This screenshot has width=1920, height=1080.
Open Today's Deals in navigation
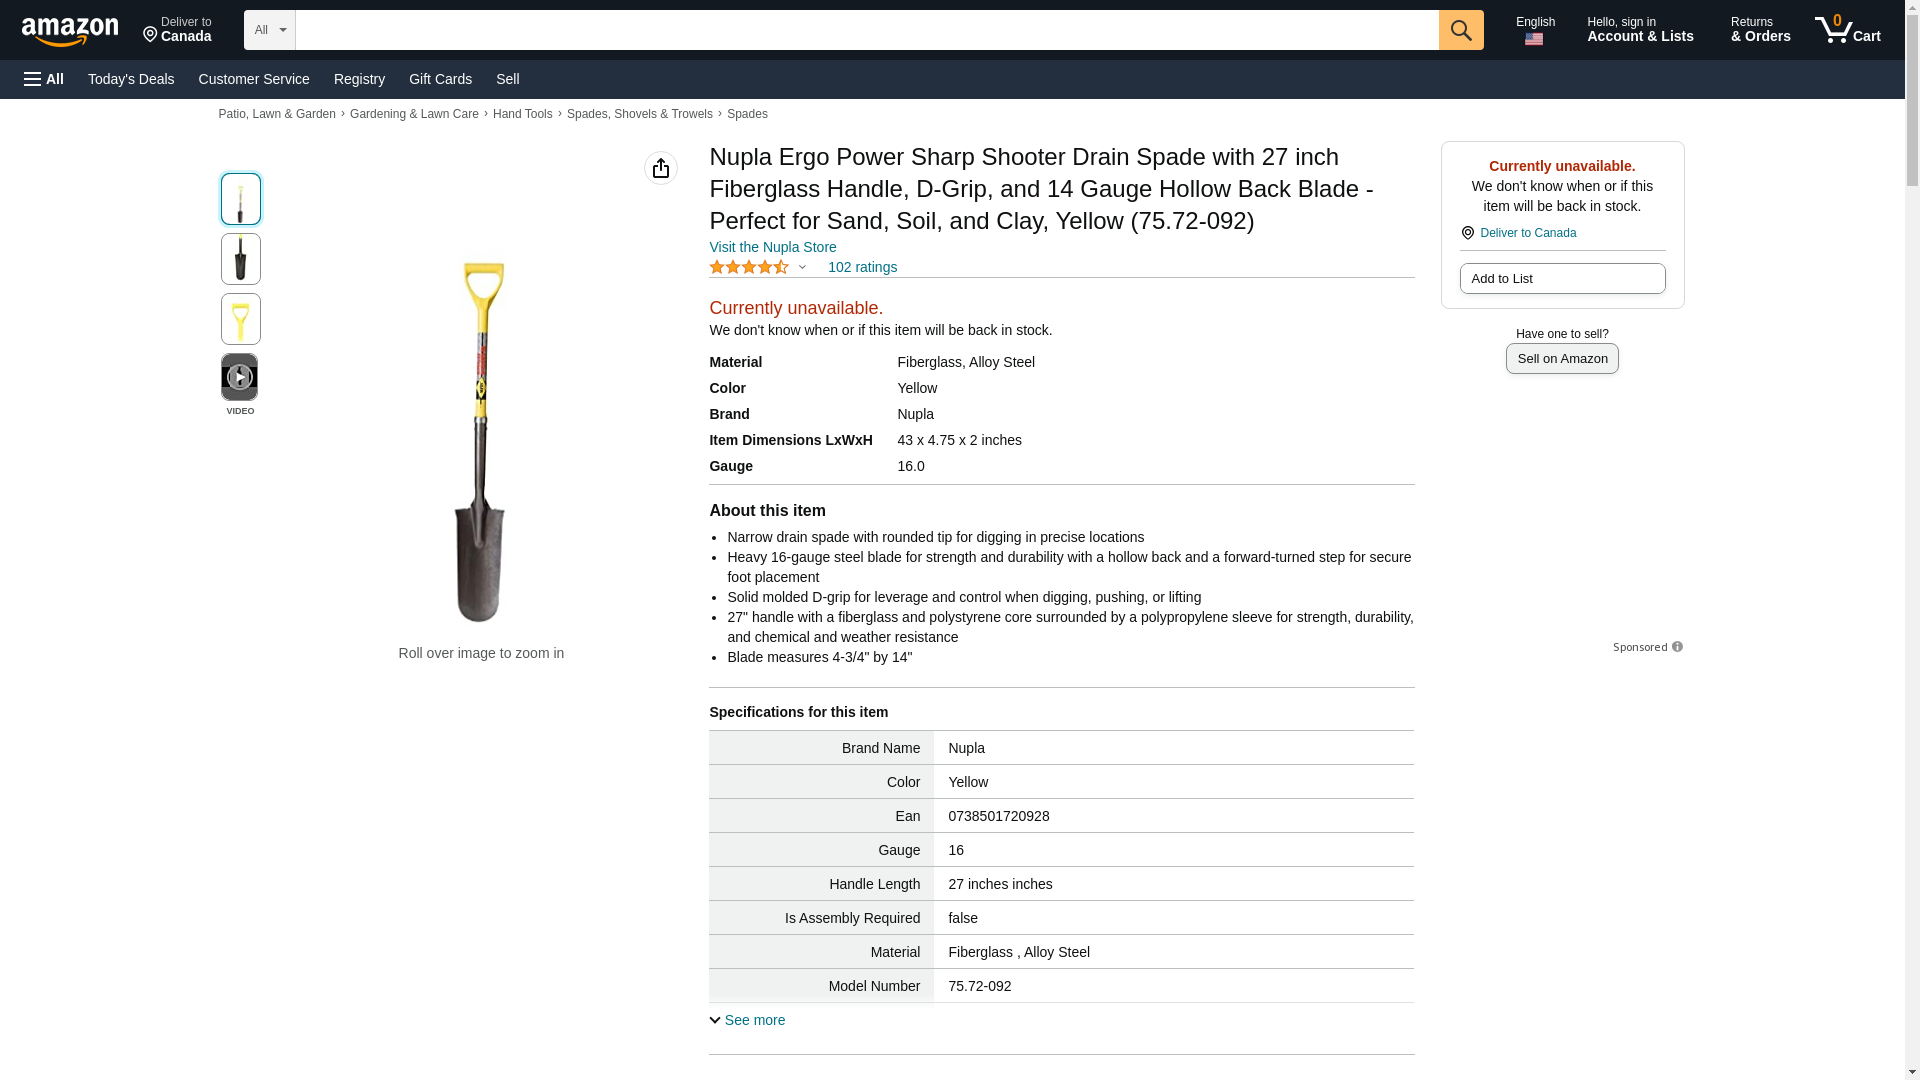click(131, 79)
